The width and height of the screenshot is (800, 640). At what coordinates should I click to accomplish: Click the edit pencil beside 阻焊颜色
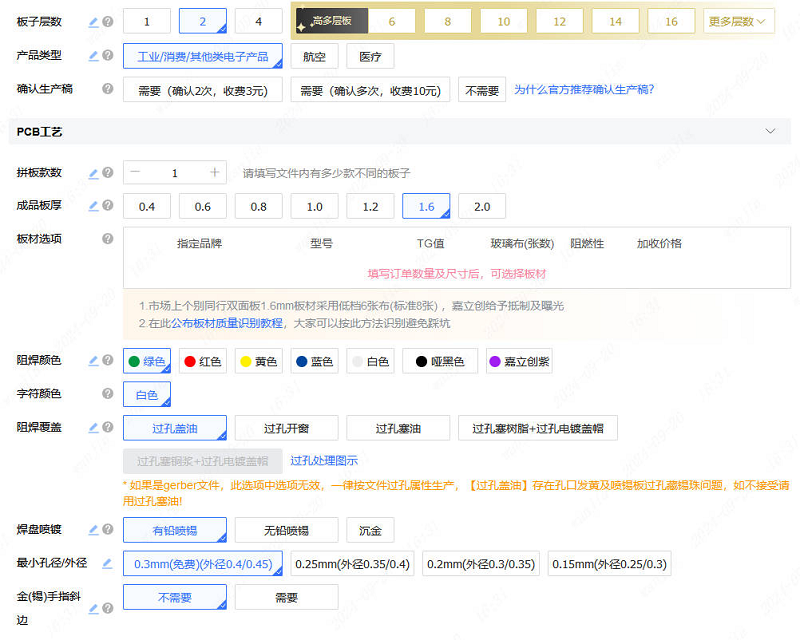(x=93, y=359)
